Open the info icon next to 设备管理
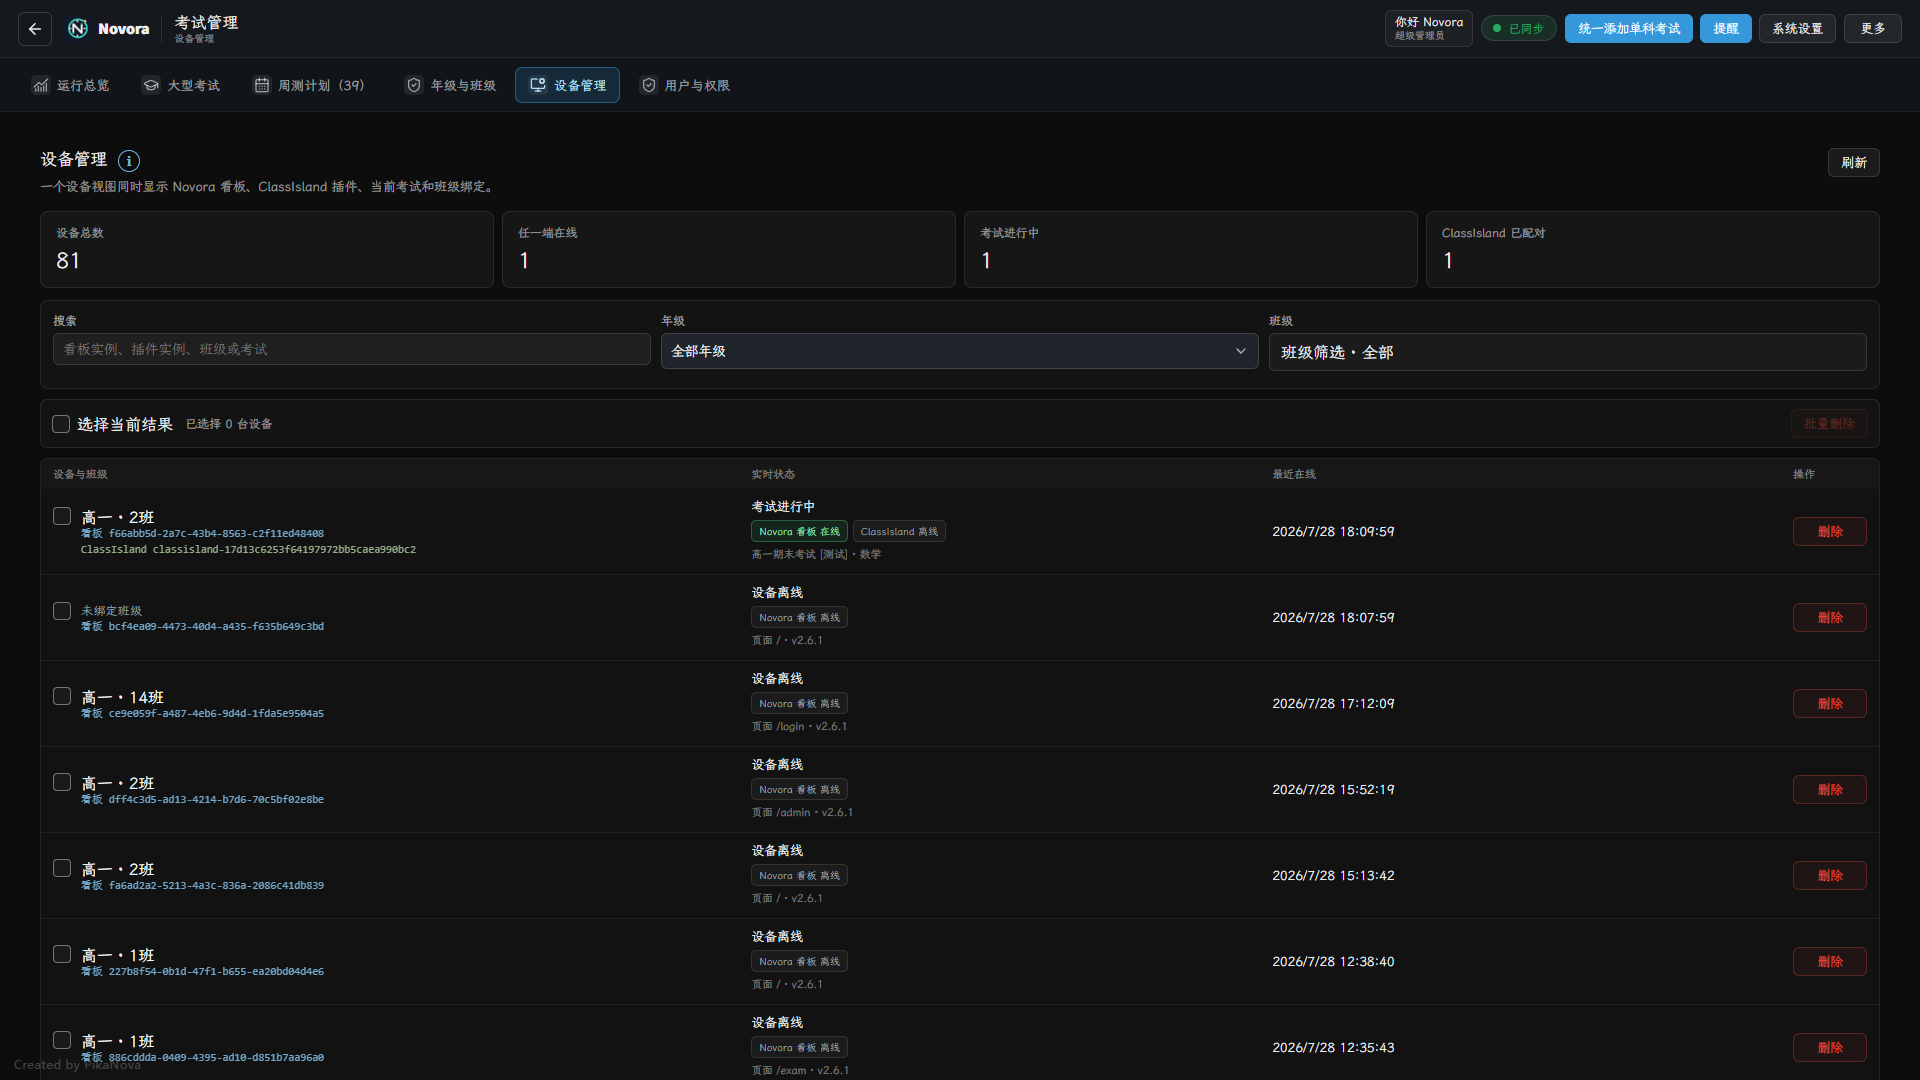The image size is (1920, 1080). click(x=129, y=161)
